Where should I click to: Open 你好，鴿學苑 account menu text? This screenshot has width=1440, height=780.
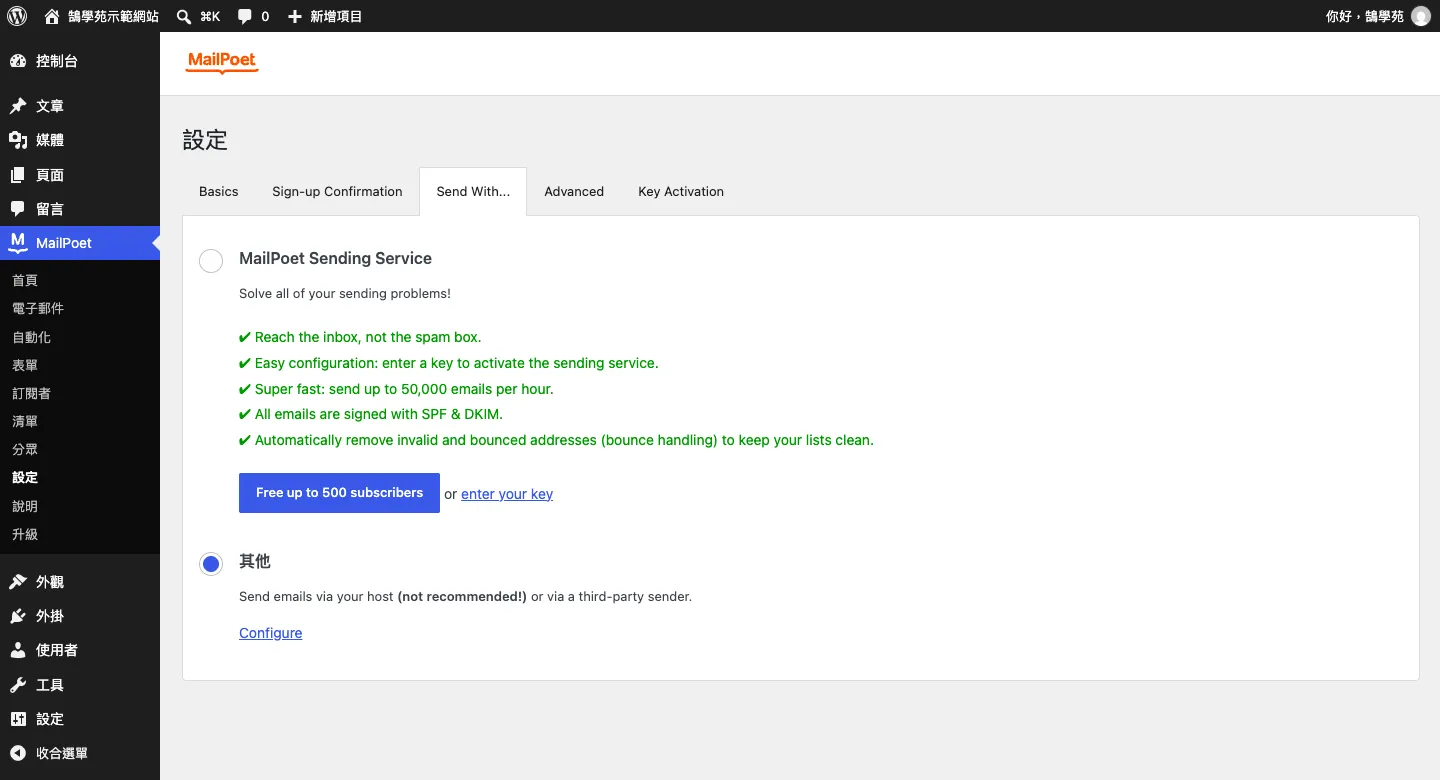1365,16
